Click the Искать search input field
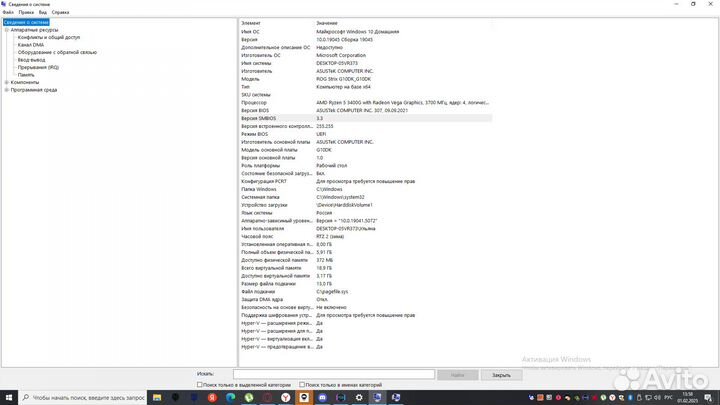 tap(333, 375)
